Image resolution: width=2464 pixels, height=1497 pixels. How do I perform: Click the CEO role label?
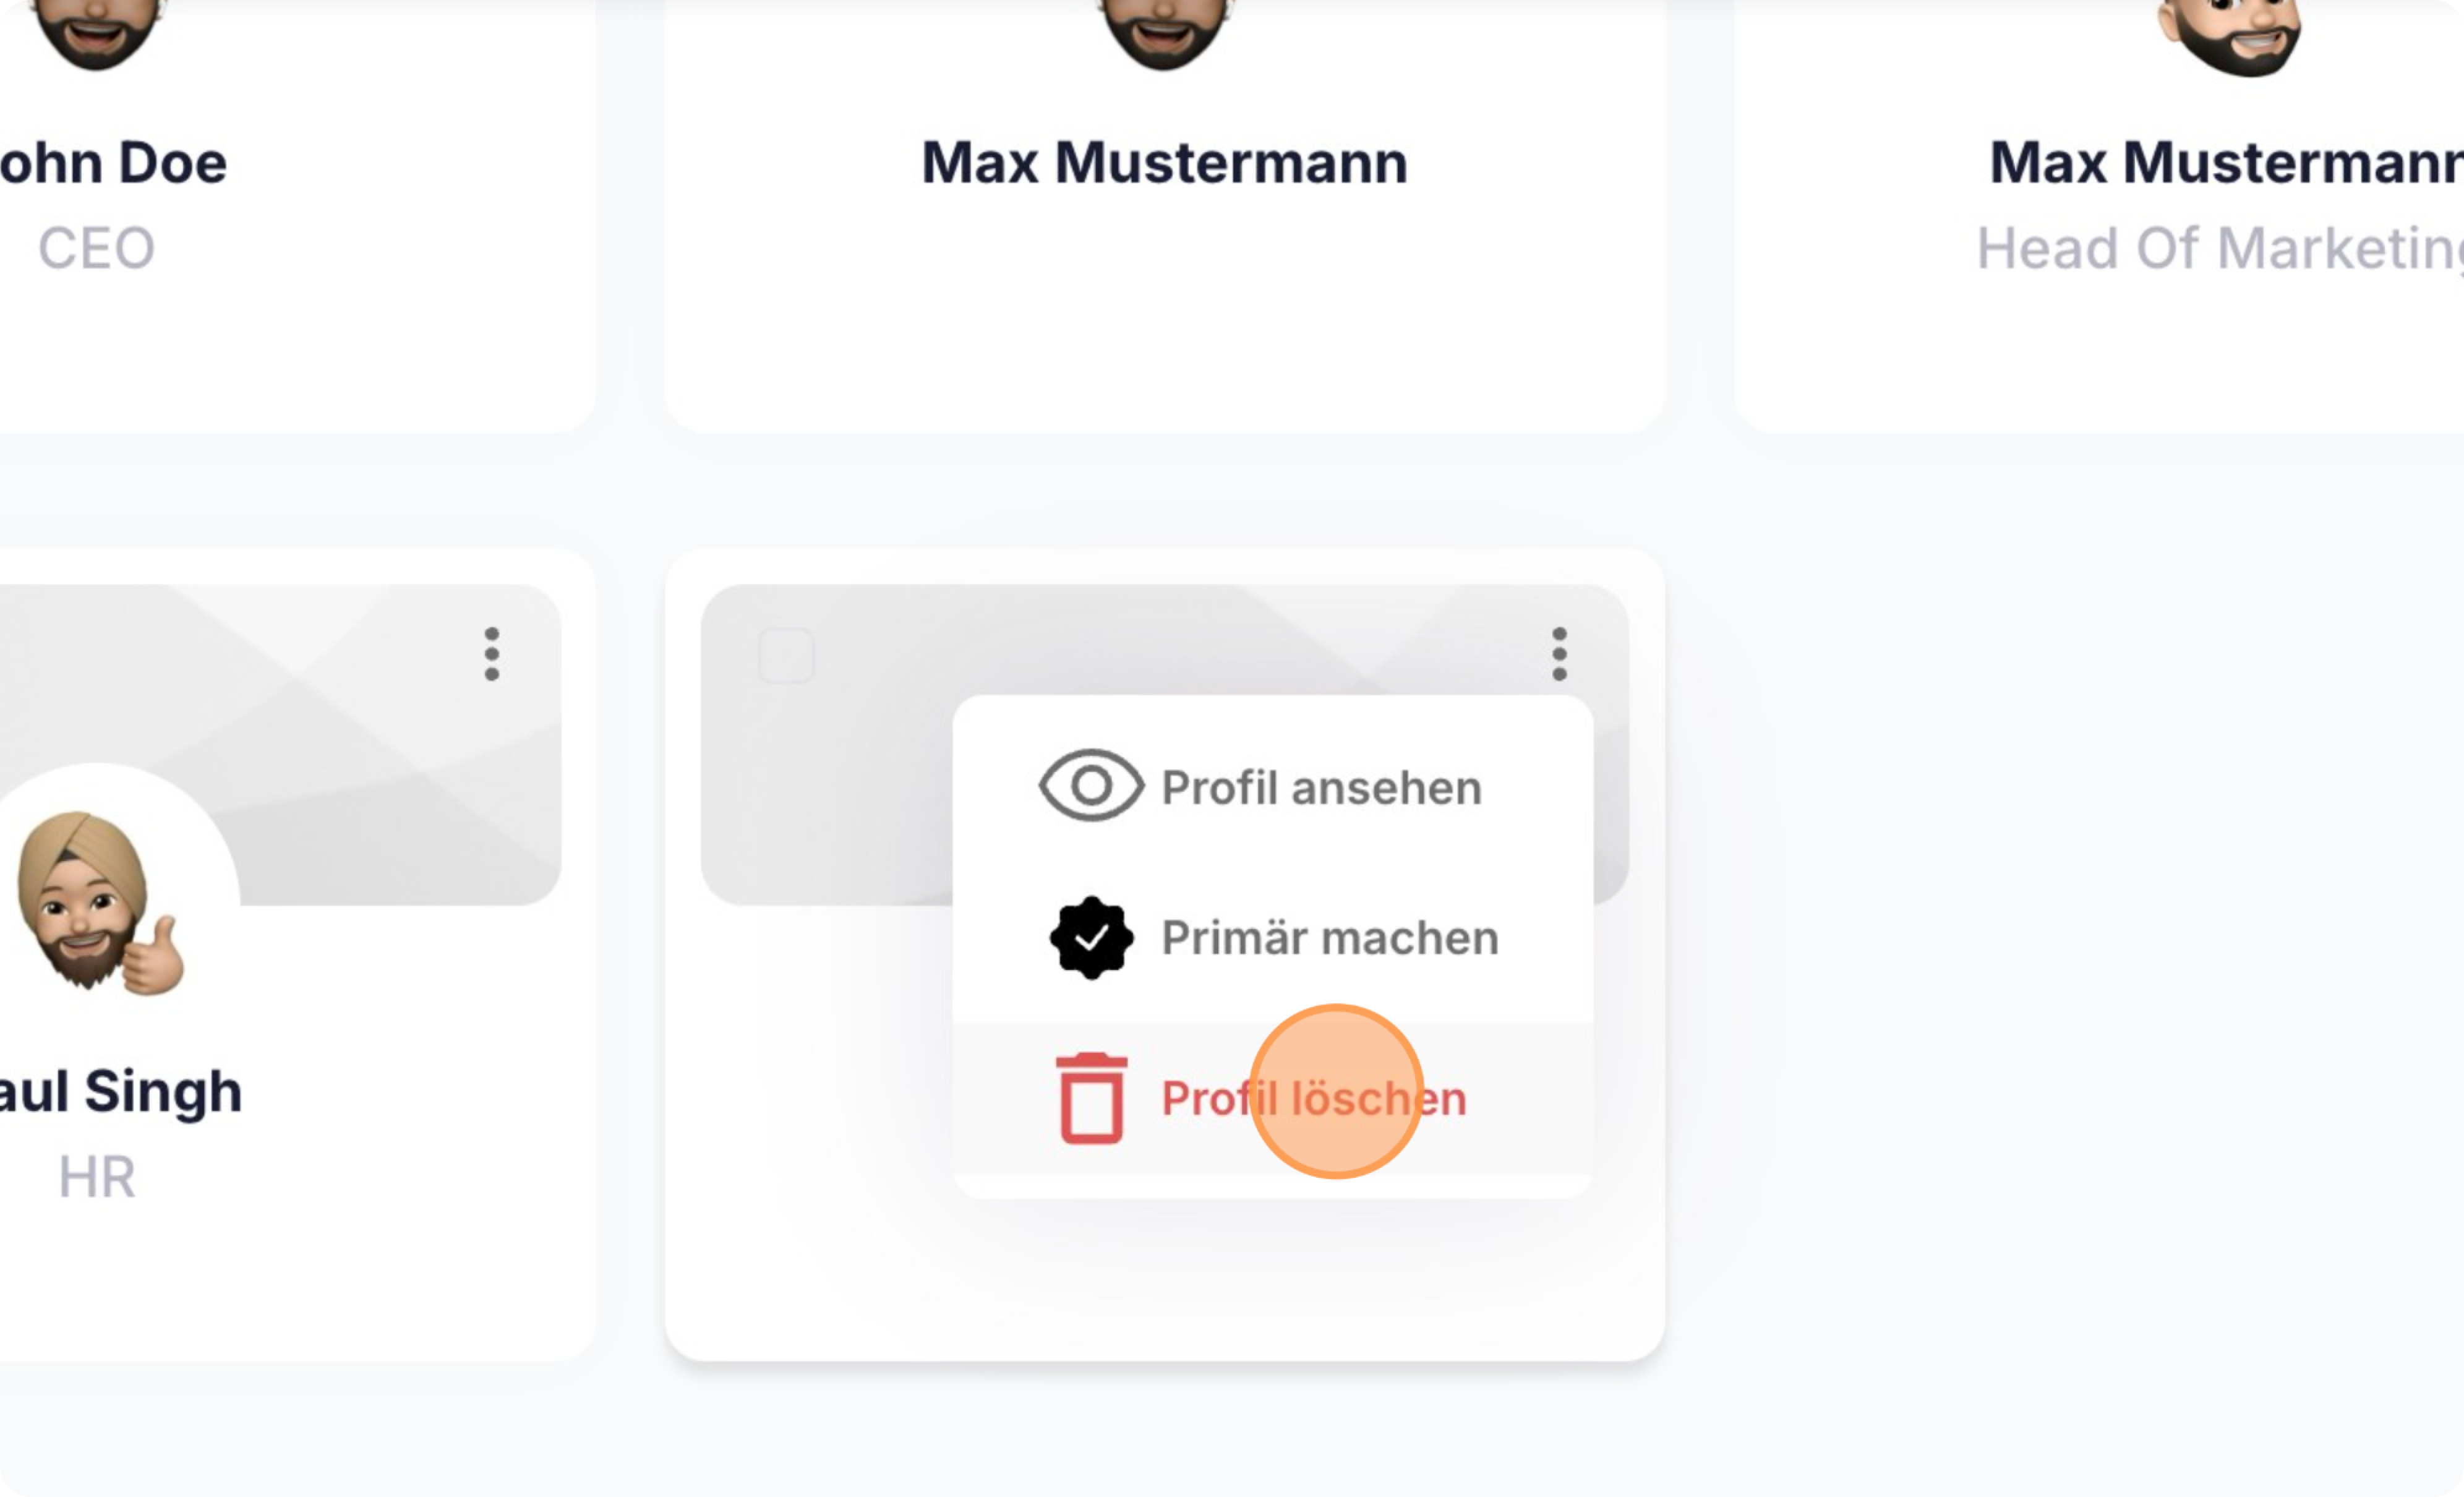[x=96, y=248]
